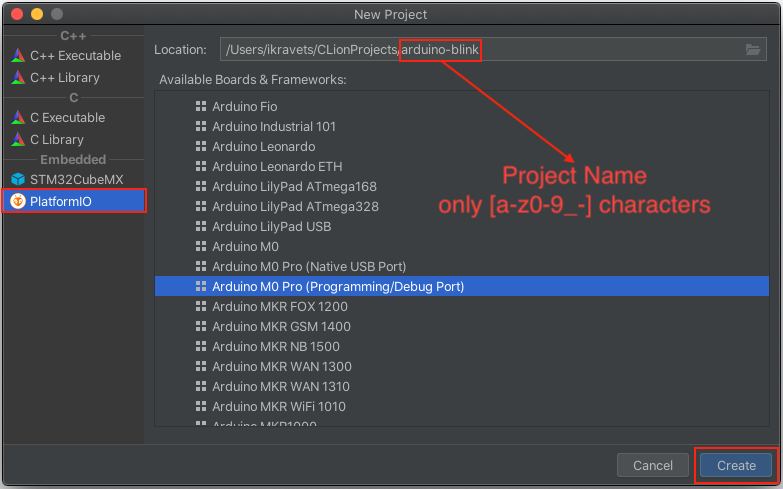Select C++ Executable project type
The height and width of the screenshot is (489, 783).
click(x=74, y=55)
